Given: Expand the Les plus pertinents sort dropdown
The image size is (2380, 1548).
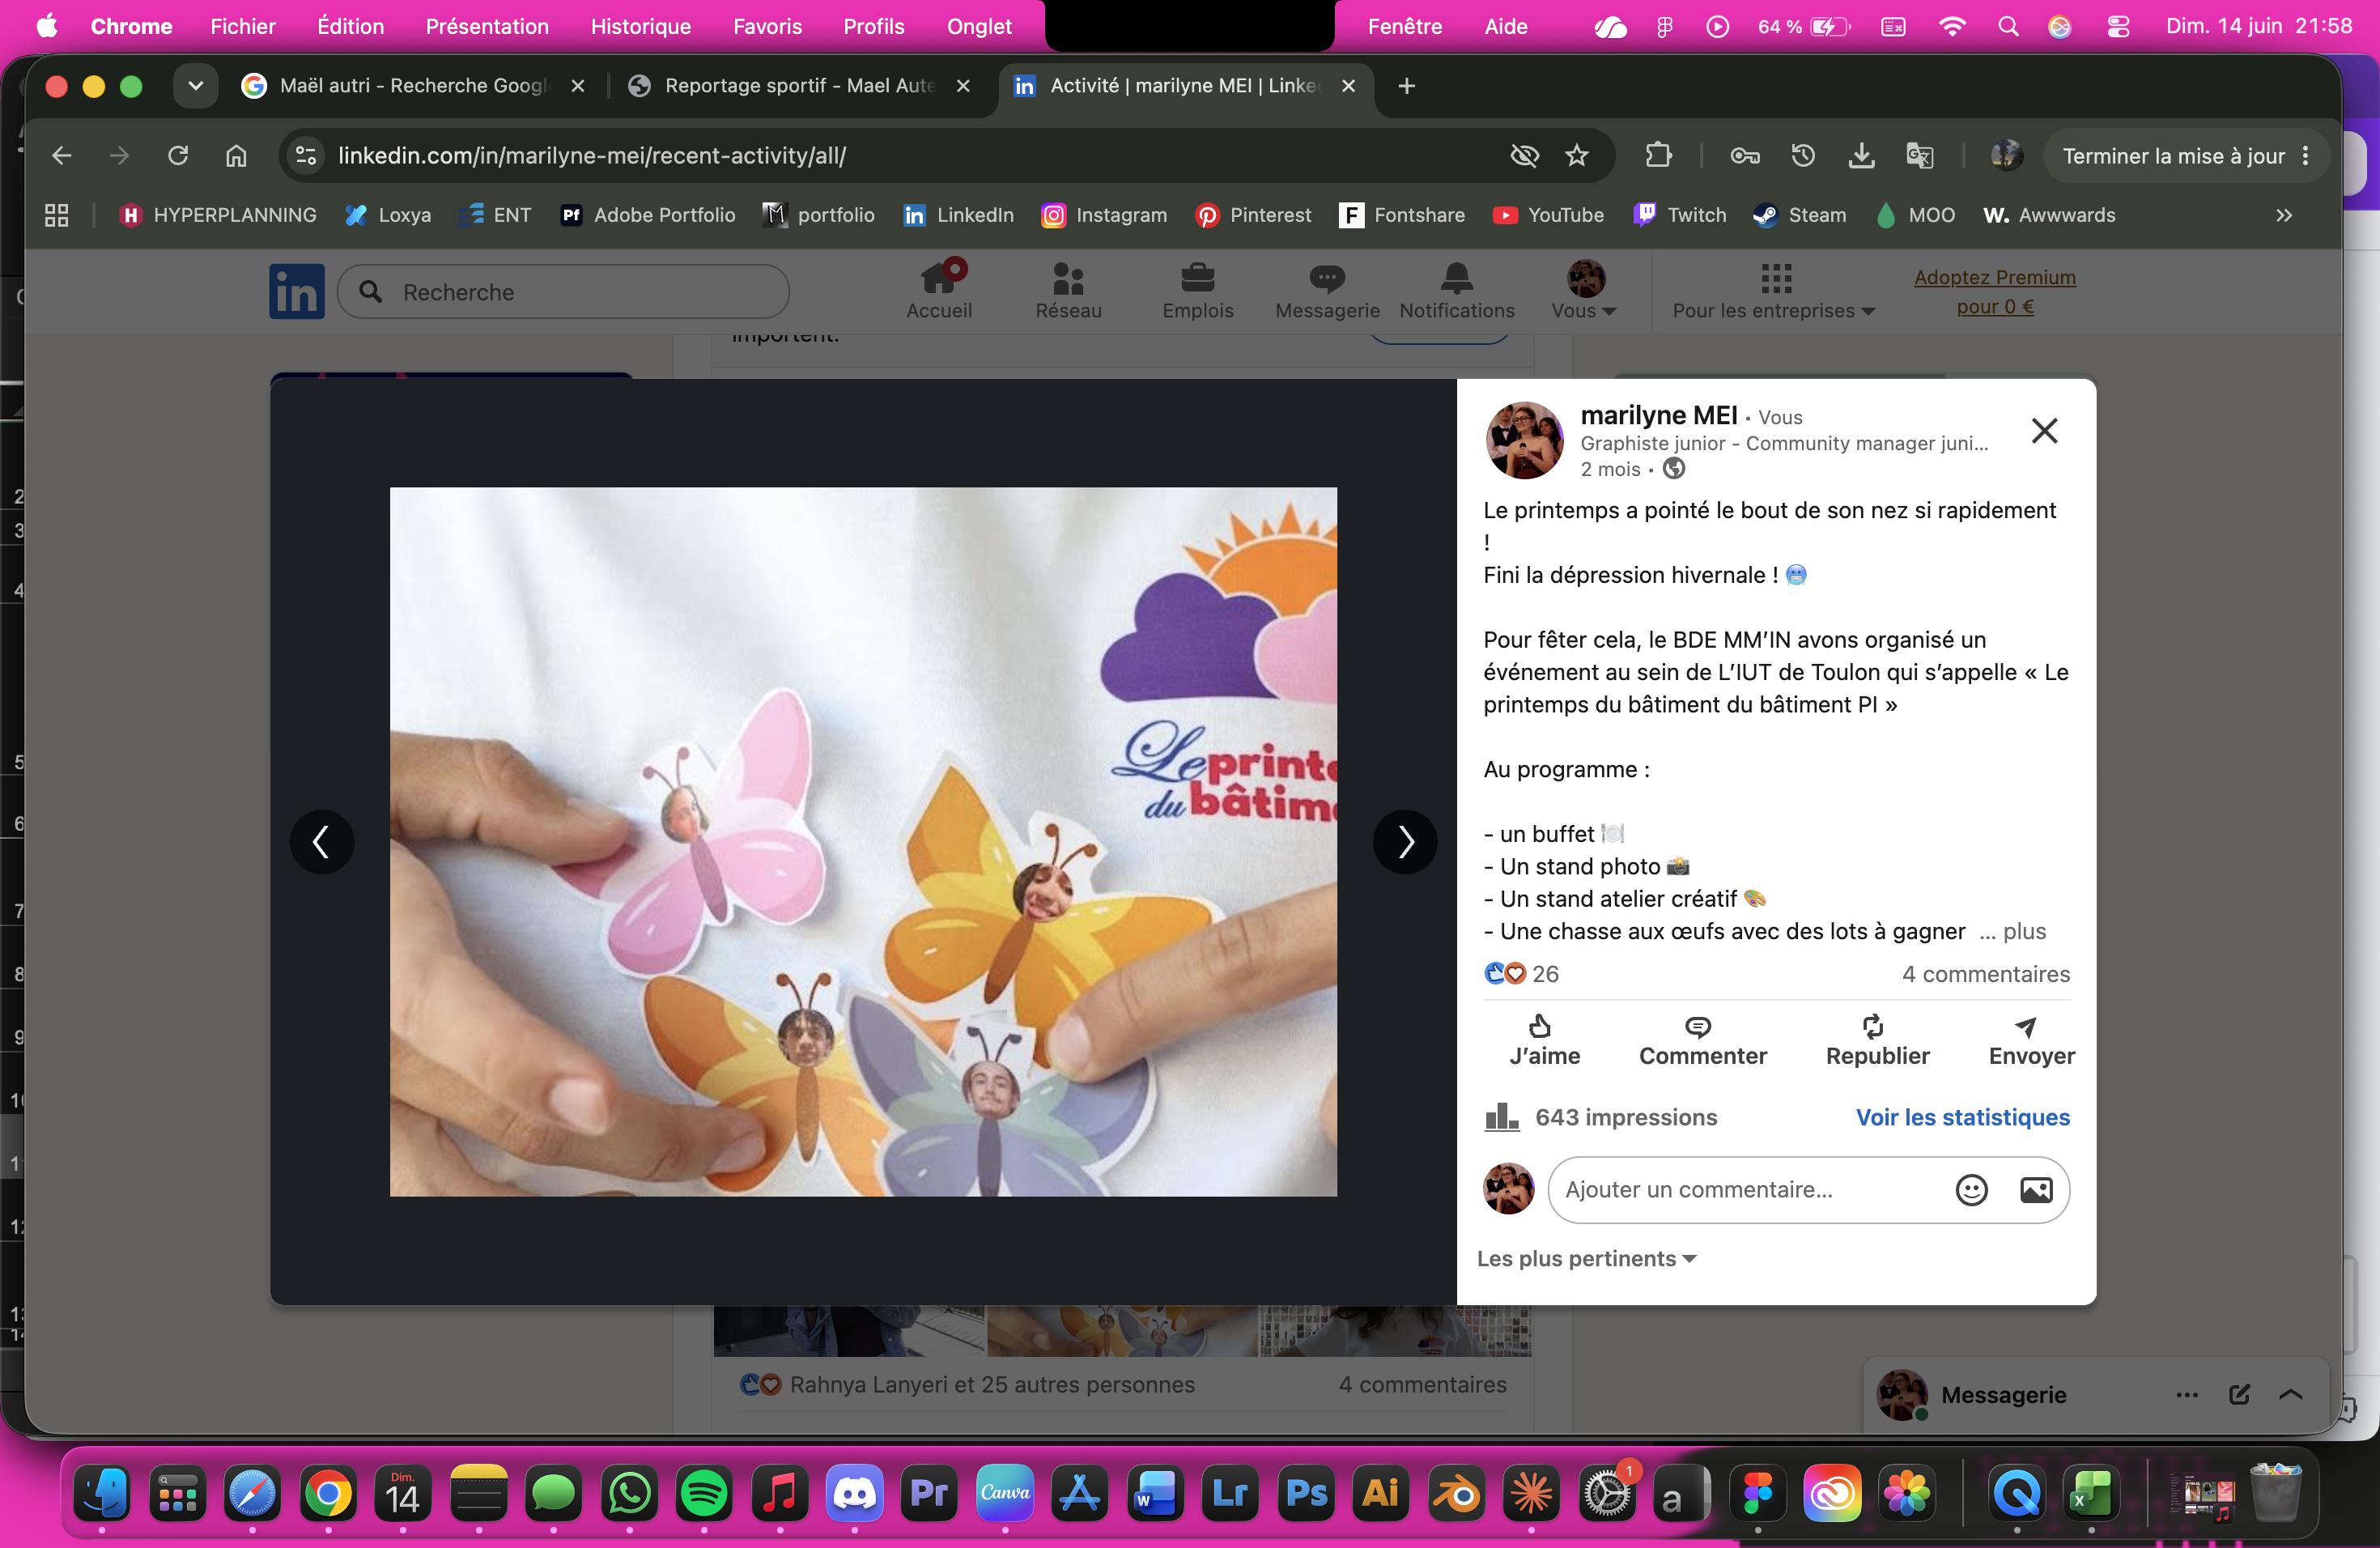Looking at the screenshot, I should (1586, 1258).
